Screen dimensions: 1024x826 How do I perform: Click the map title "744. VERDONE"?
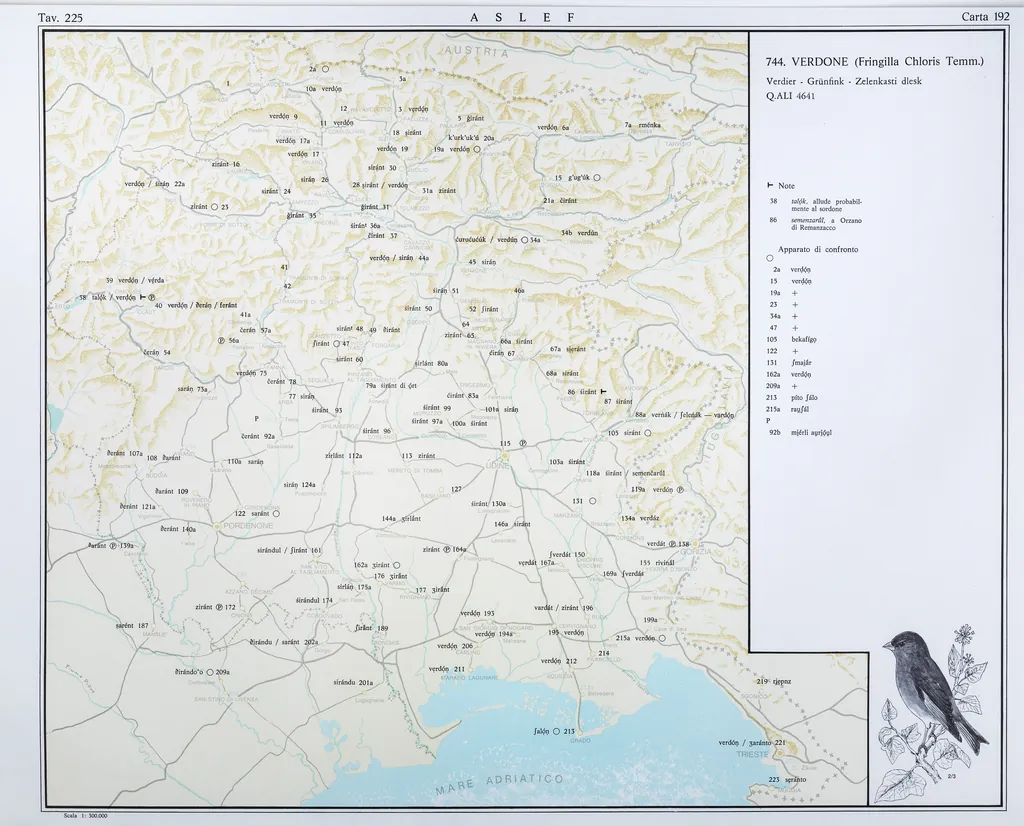click(875, 62)
